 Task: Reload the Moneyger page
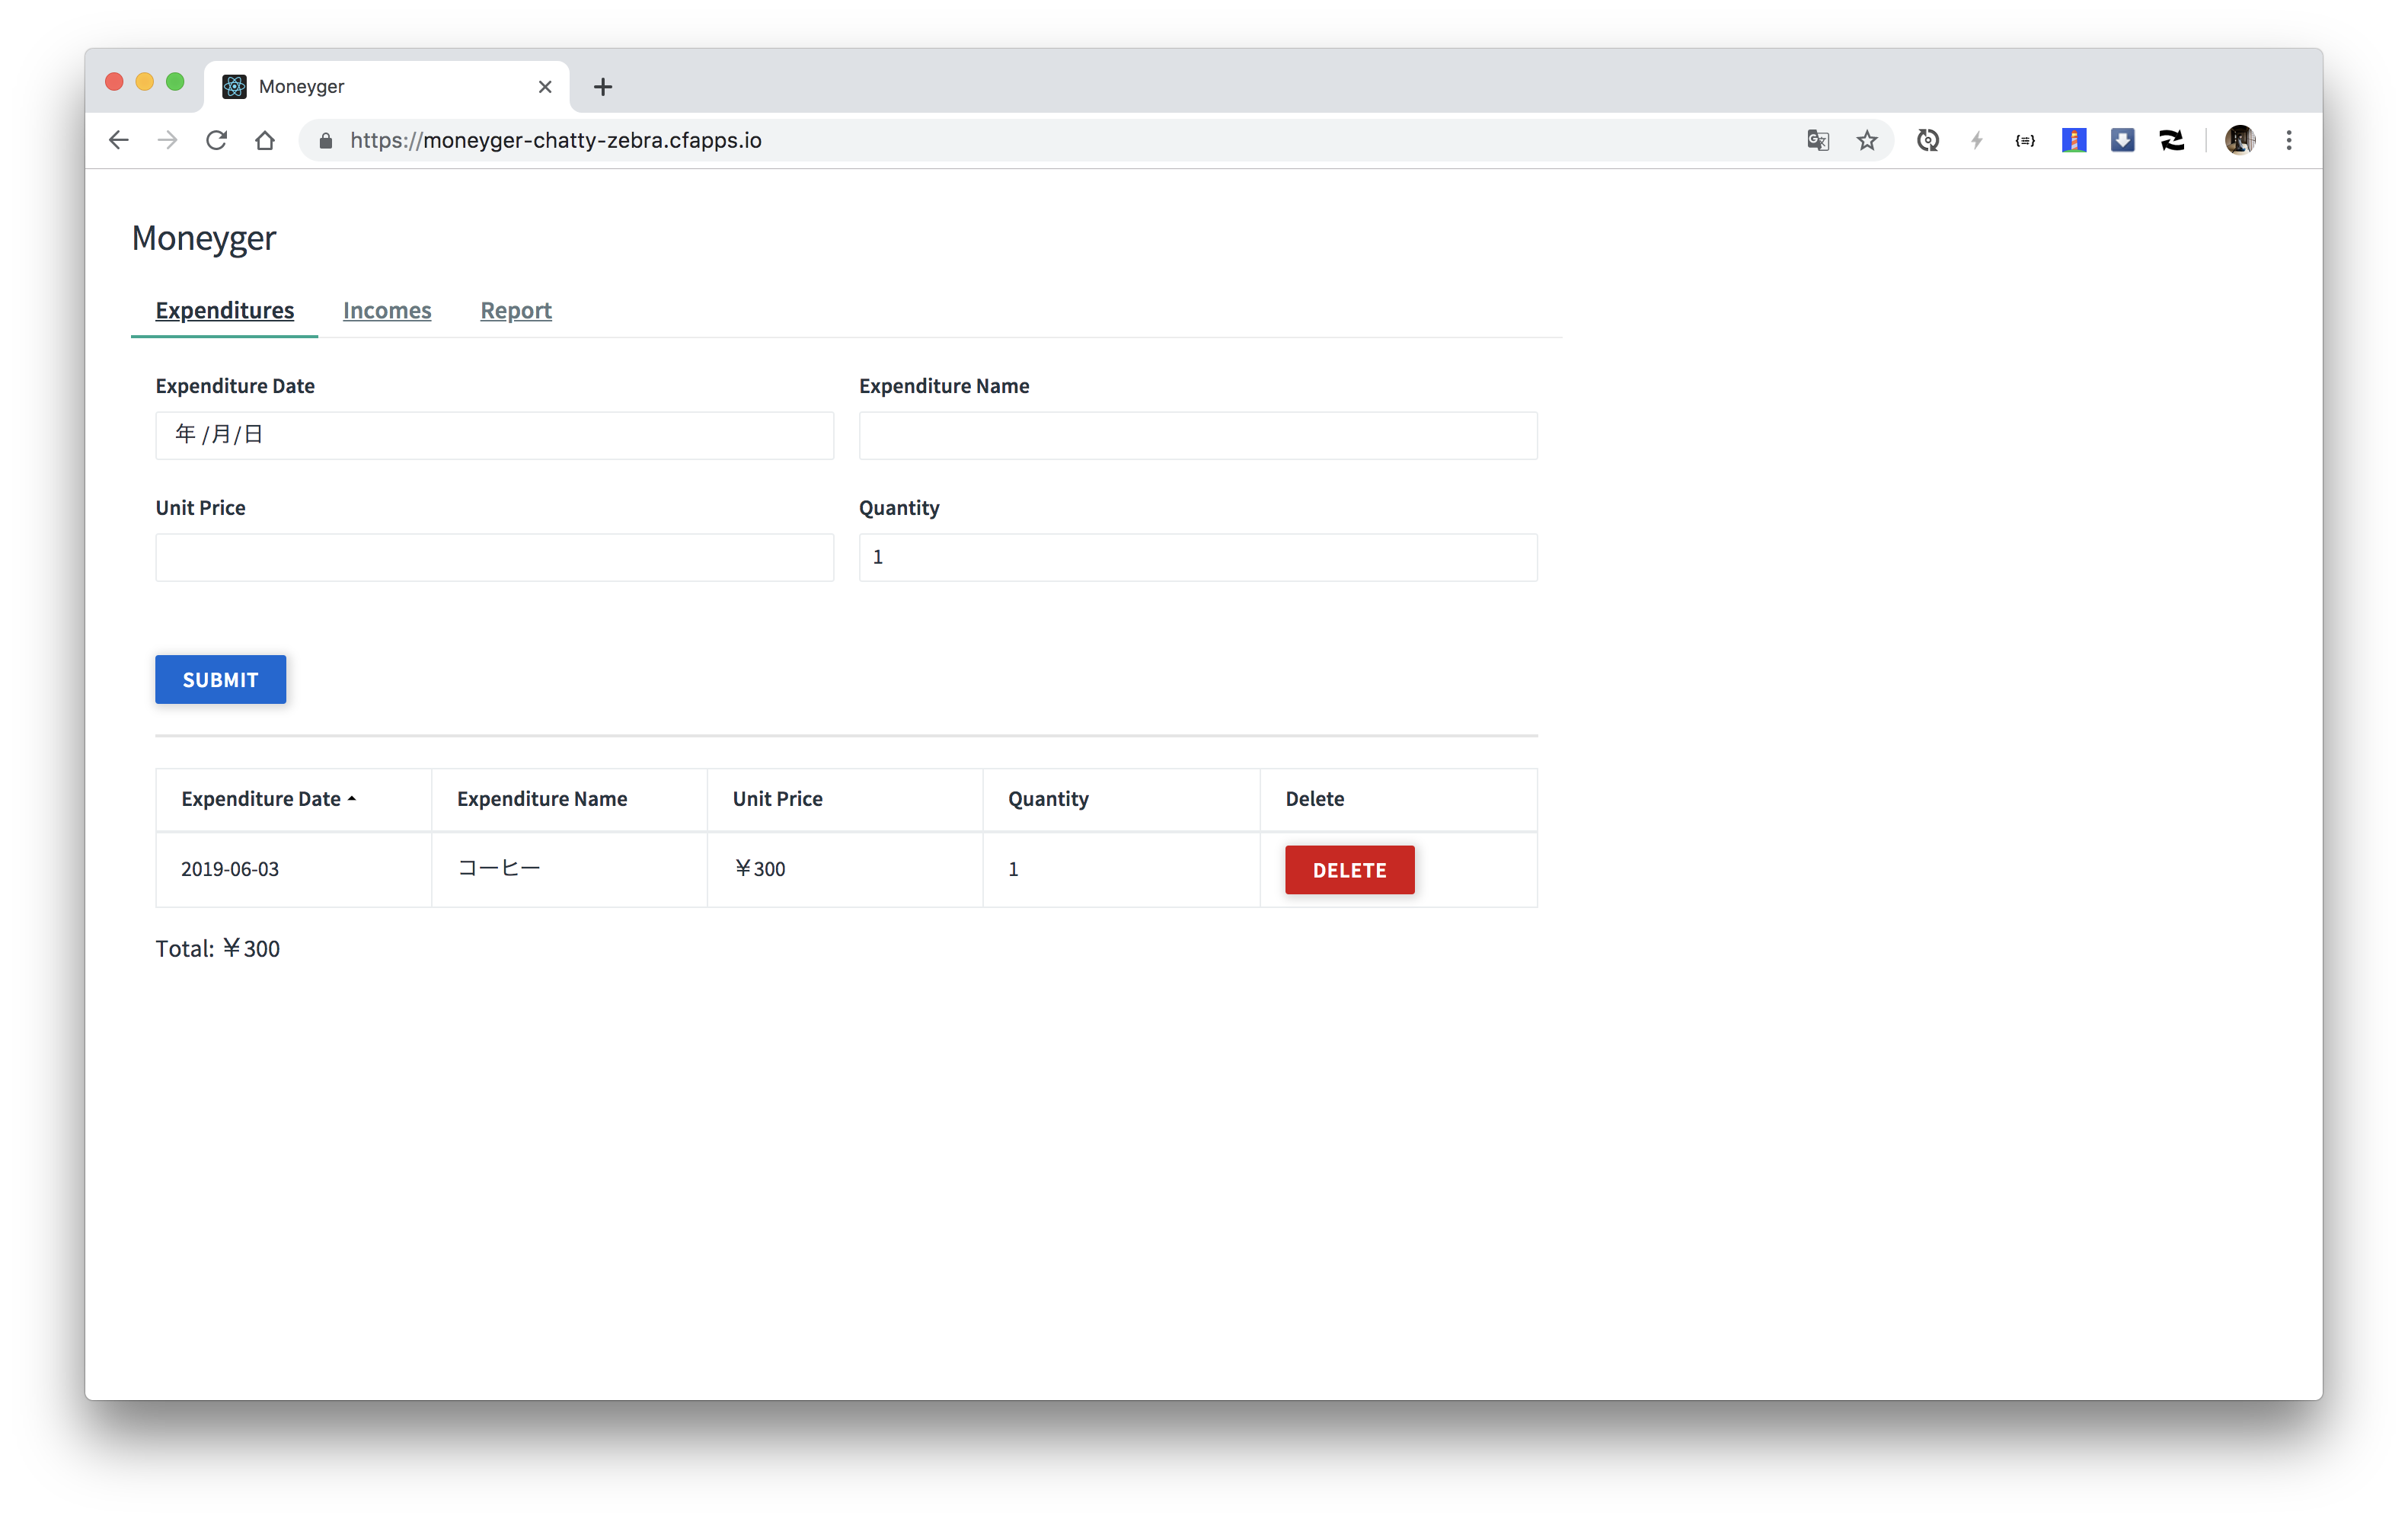[x=216, y=140]
